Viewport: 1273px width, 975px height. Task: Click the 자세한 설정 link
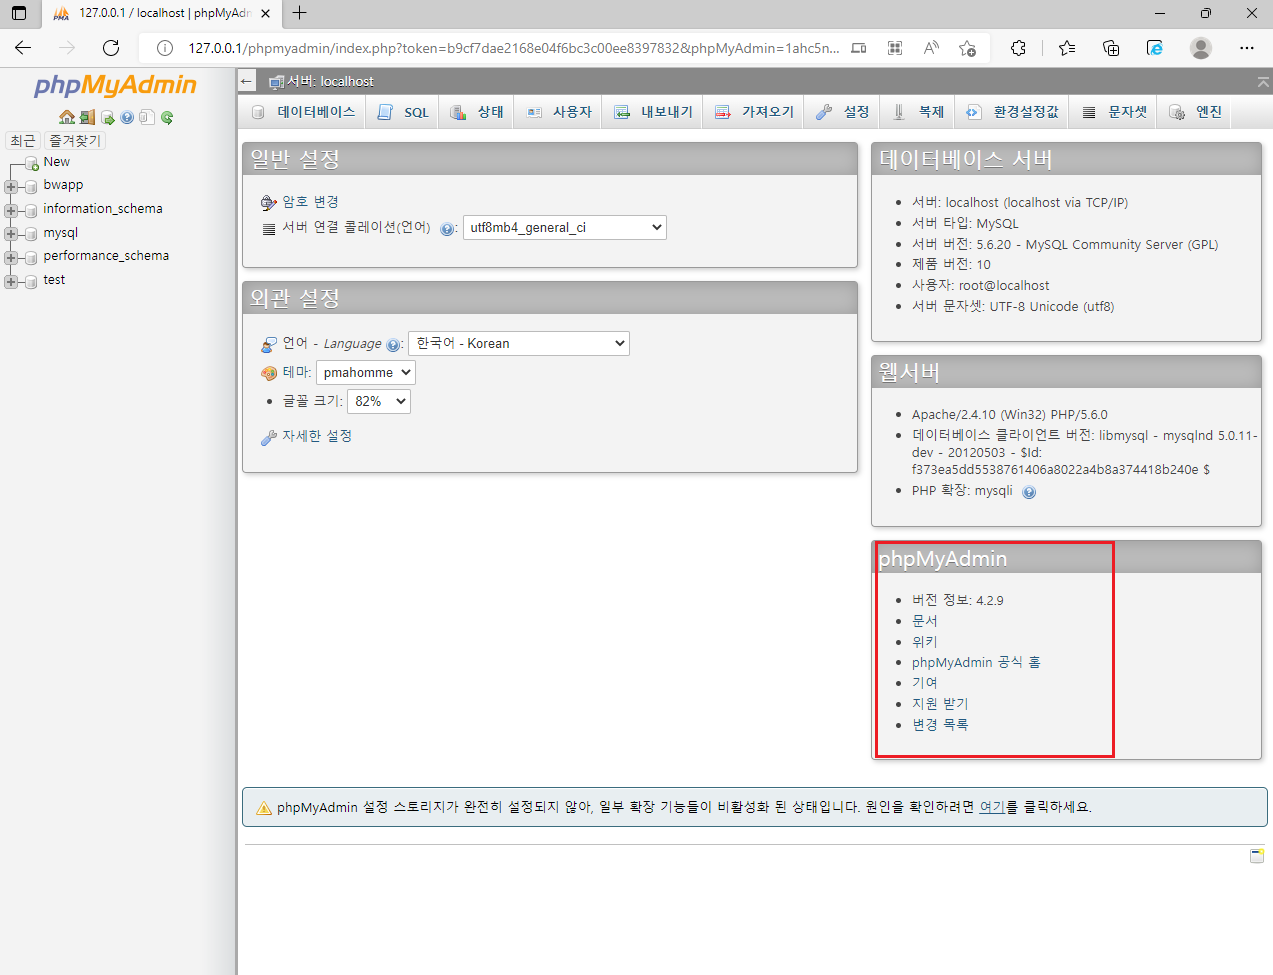tap(317, 436)
